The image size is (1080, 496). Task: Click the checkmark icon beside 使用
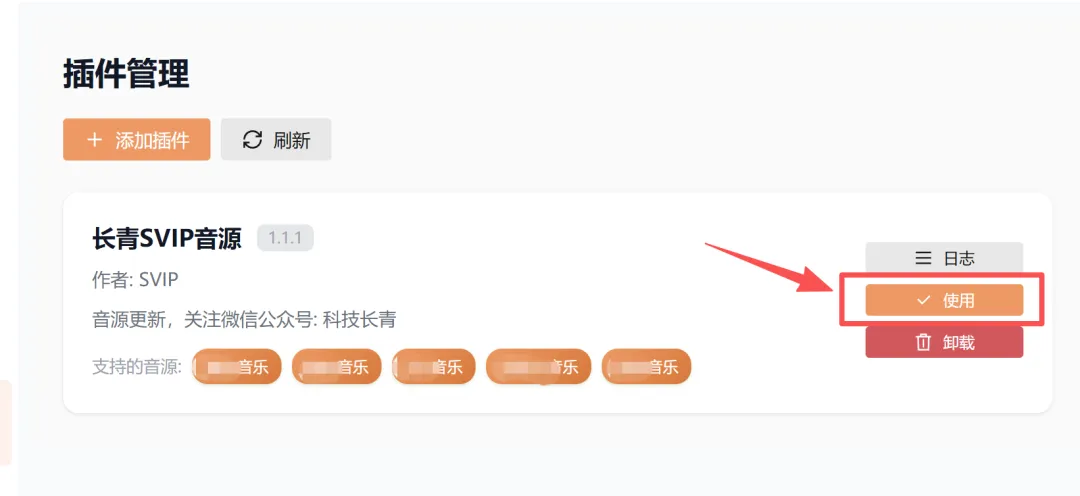click(x=923, y=300)
